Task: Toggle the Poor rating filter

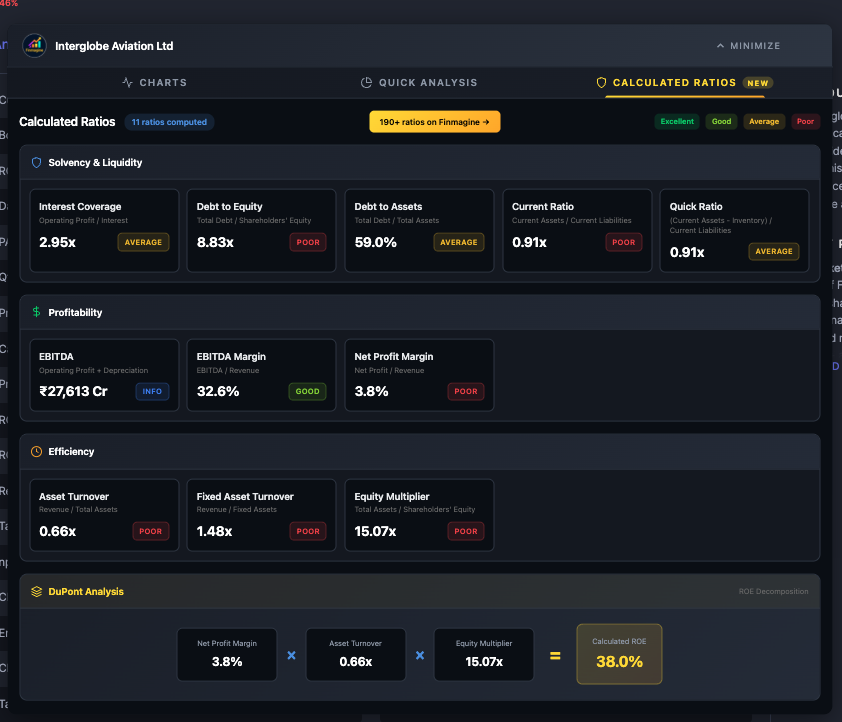Action: (x=805, y=121)
